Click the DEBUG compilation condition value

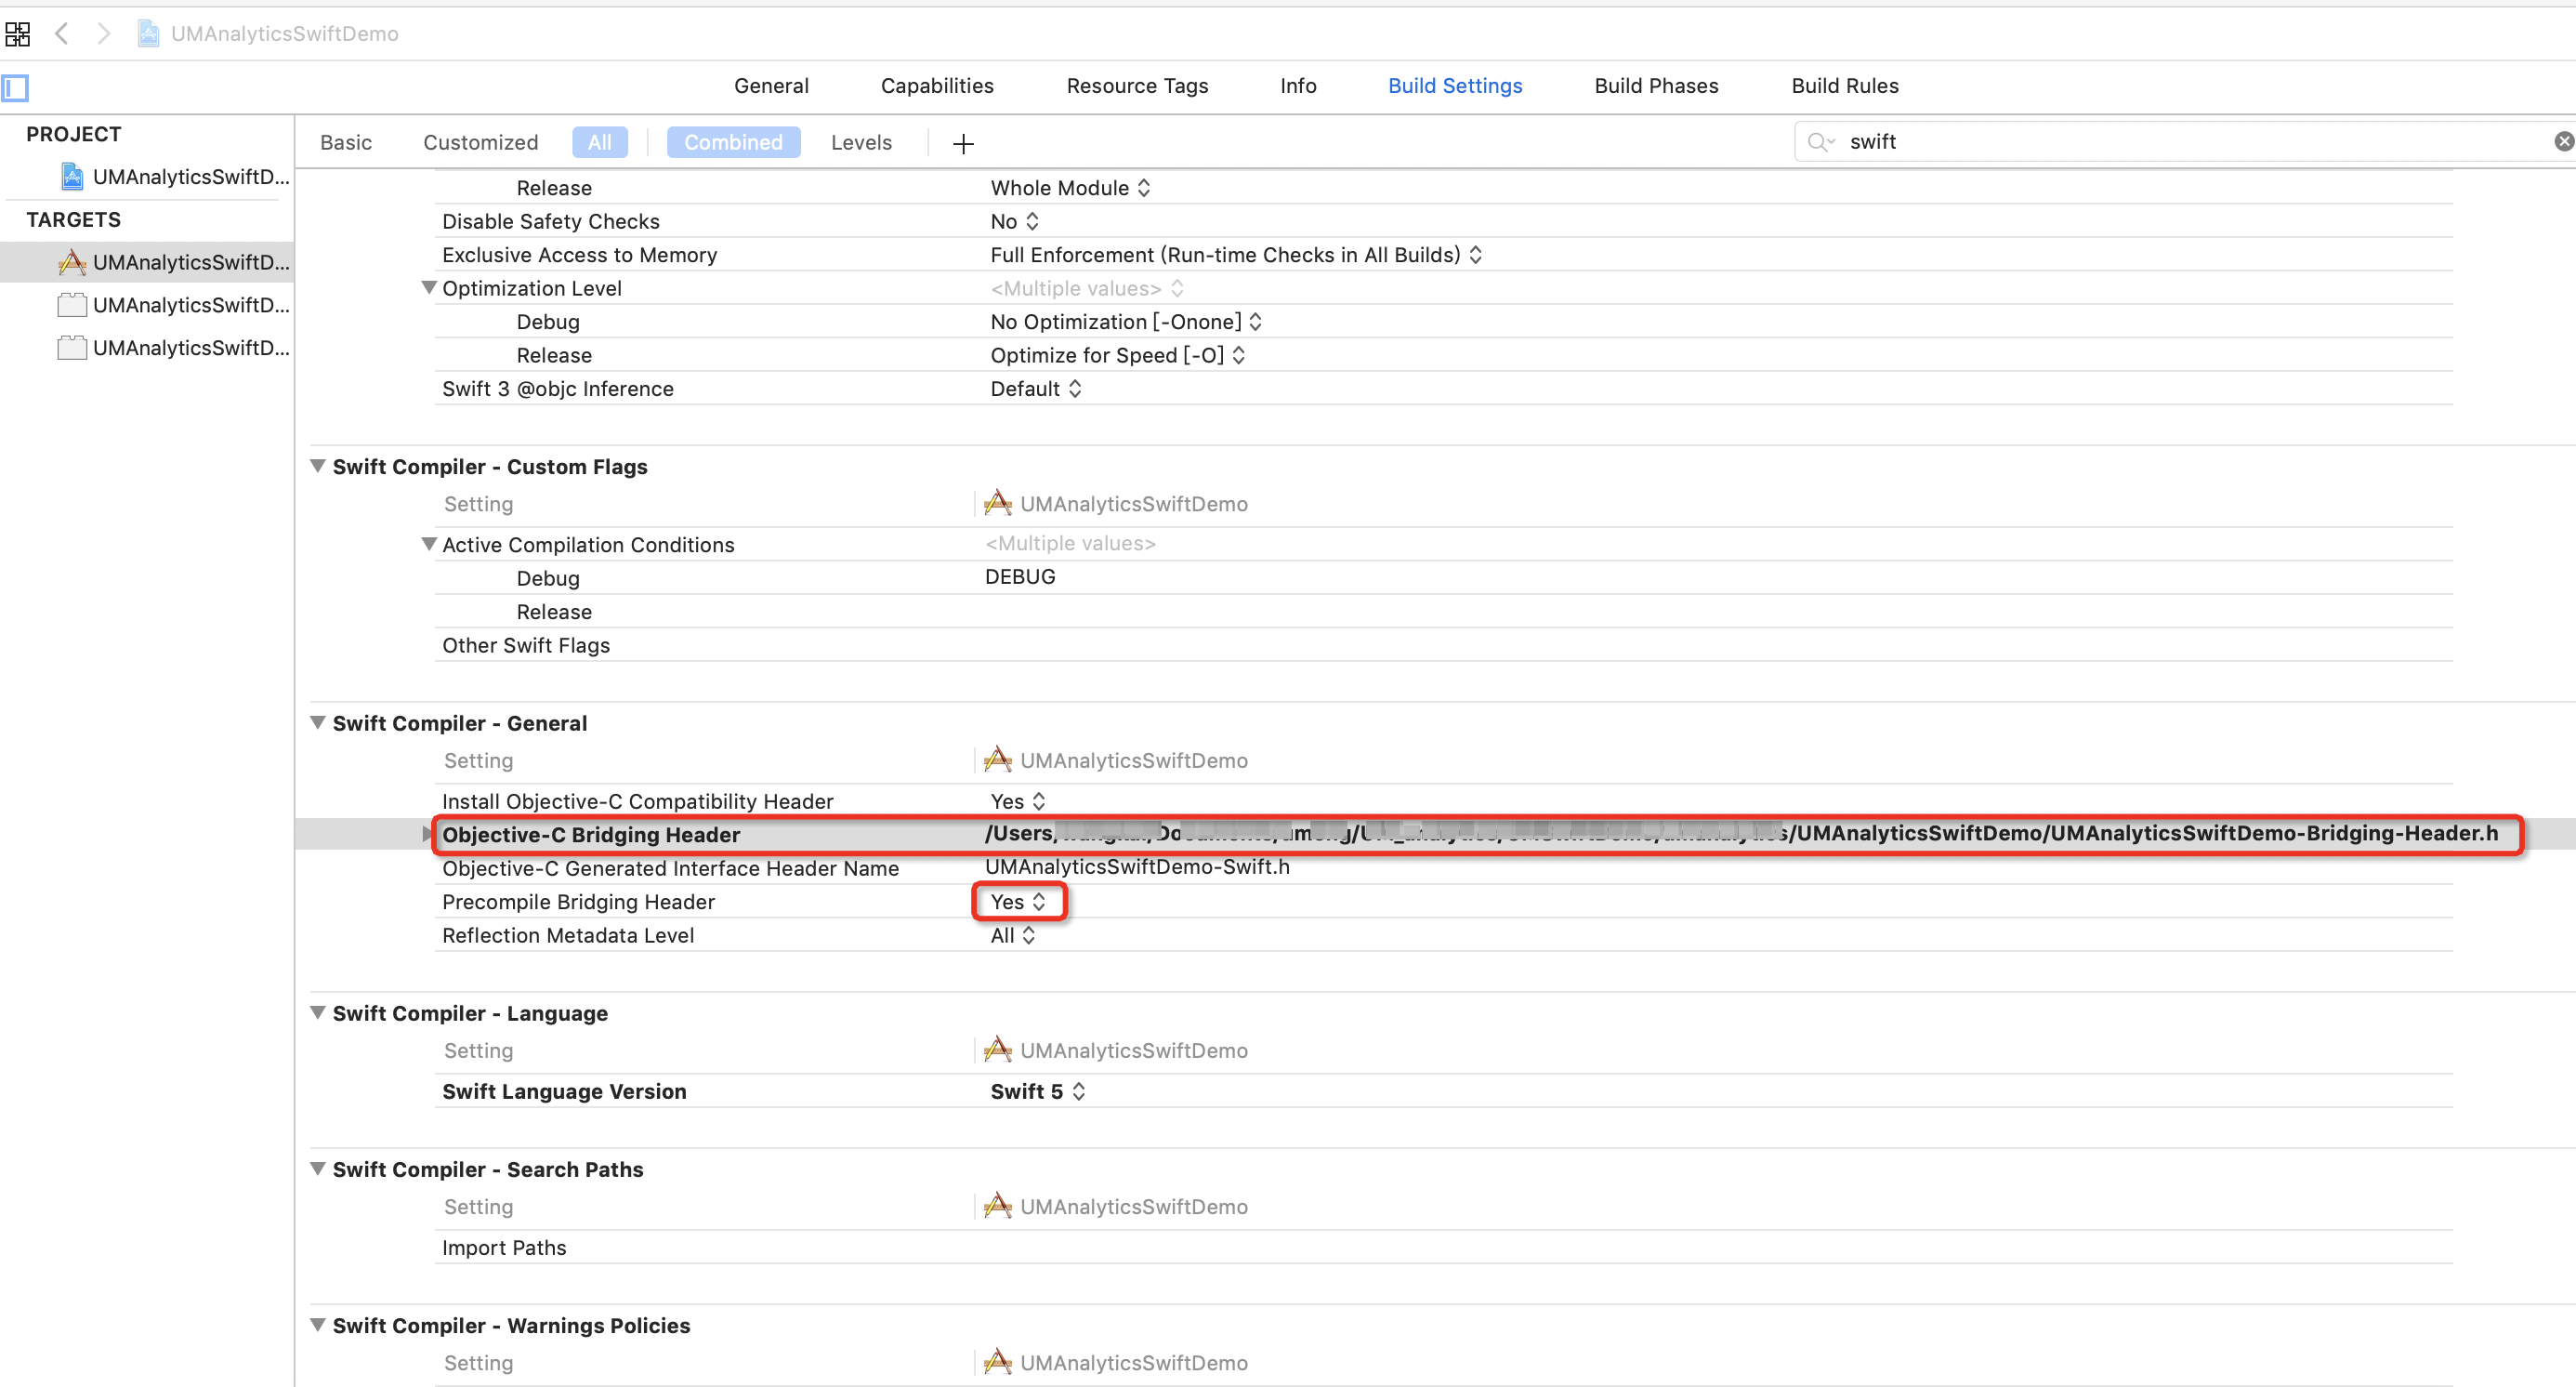1020,577
